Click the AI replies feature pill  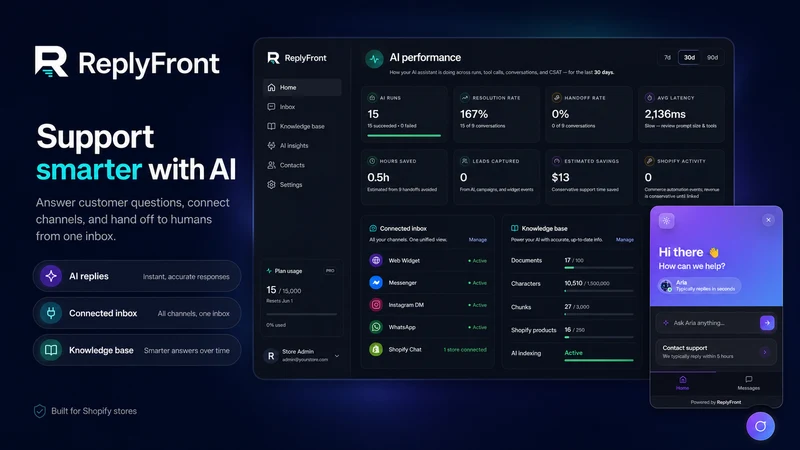[x=137, y=276]
